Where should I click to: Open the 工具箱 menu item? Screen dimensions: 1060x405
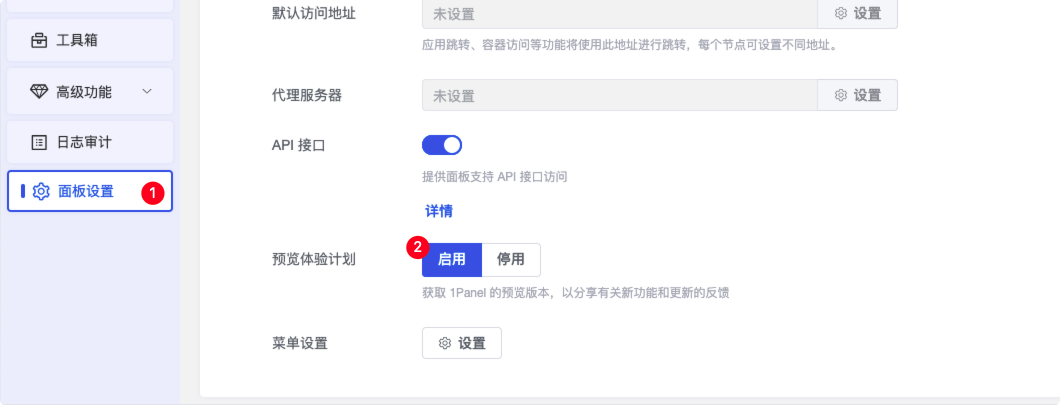pos(90,40)
